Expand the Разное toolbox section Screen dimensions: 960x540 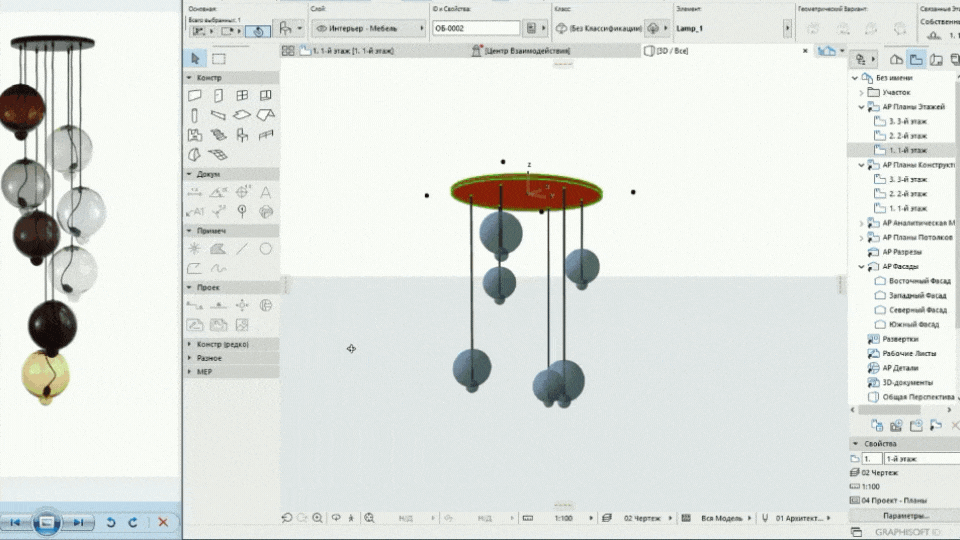click(x=189, y=357)
